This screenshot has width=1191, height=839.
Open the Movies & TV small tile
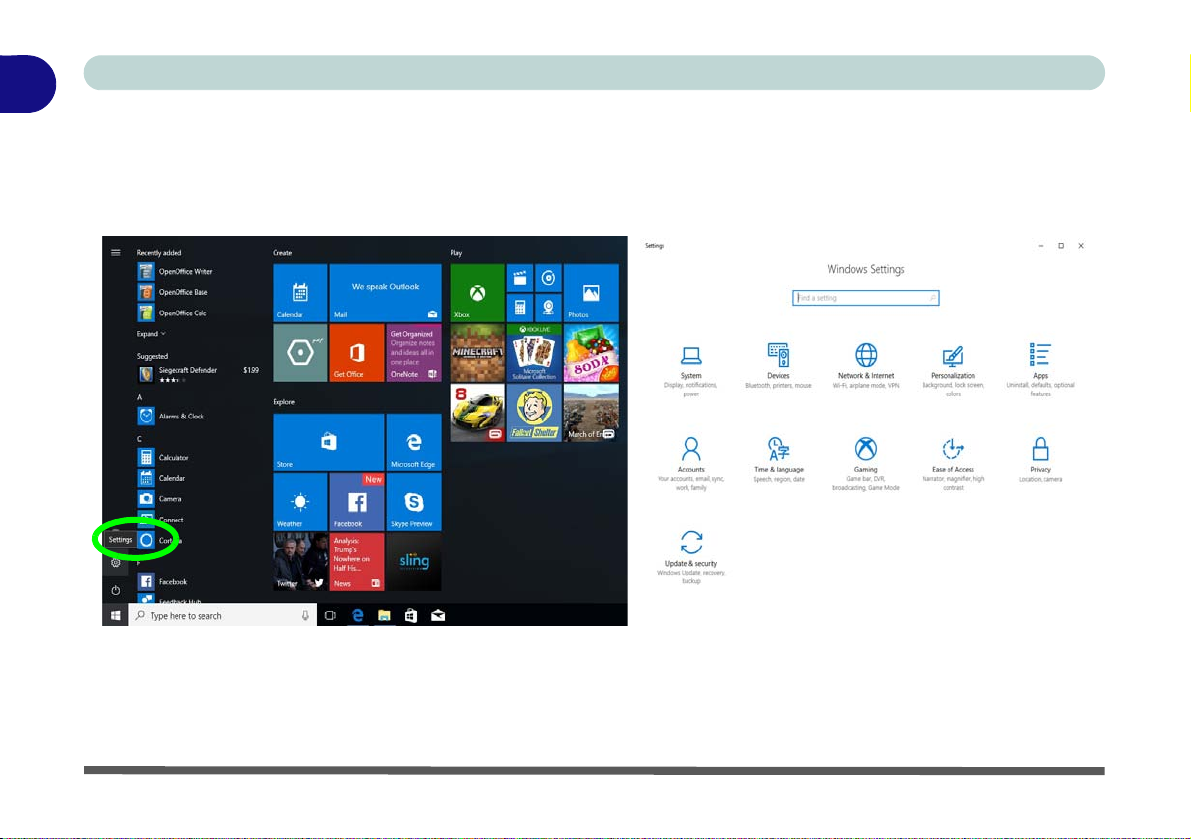(x=520, y=278)
